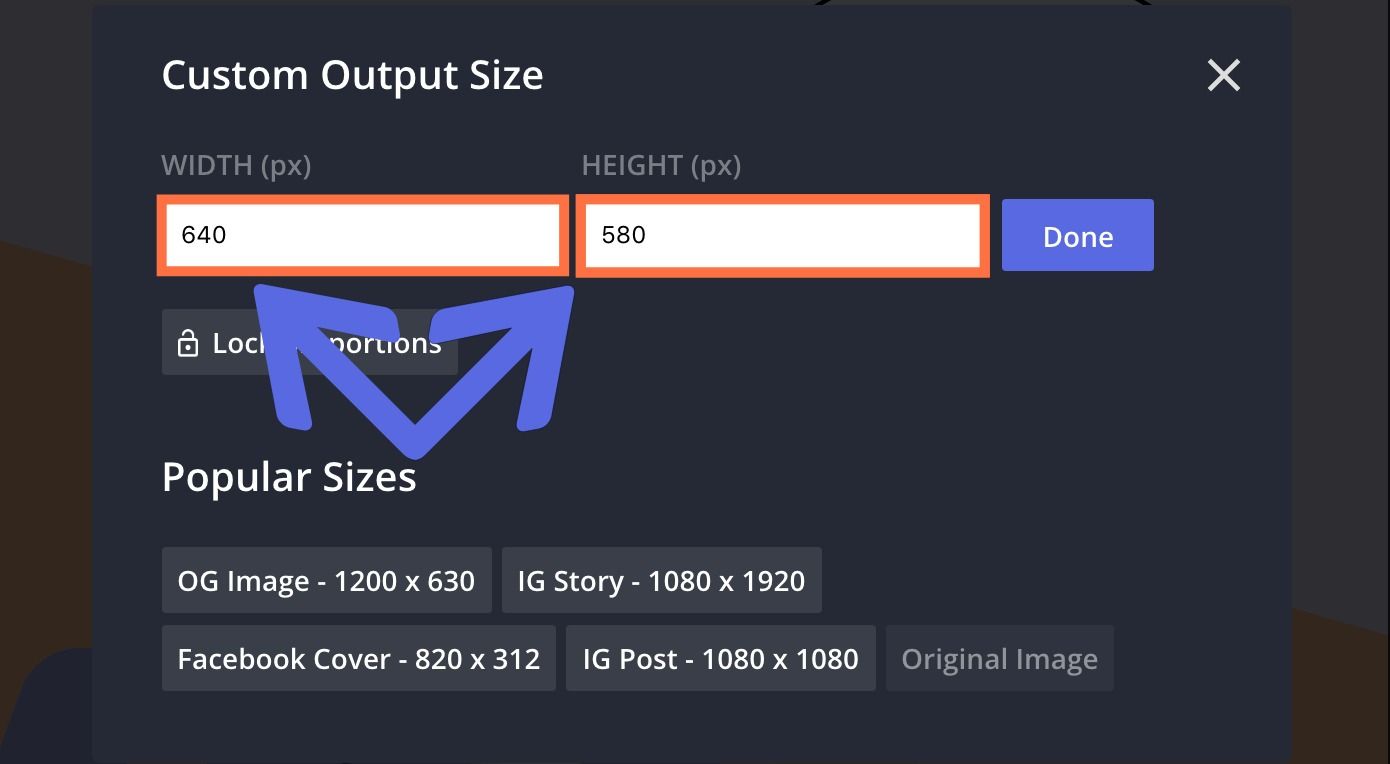Focus the WIDTH input showing 640
Viewport: 1390px width, 764px height.
click(x=362, y=236)
